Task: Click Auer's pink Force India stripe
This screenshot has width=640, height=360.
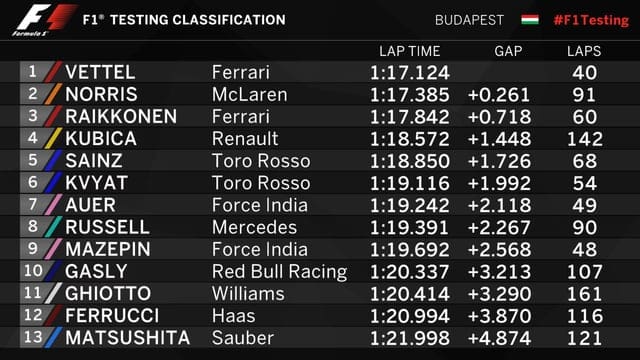Action: (53, 204)
